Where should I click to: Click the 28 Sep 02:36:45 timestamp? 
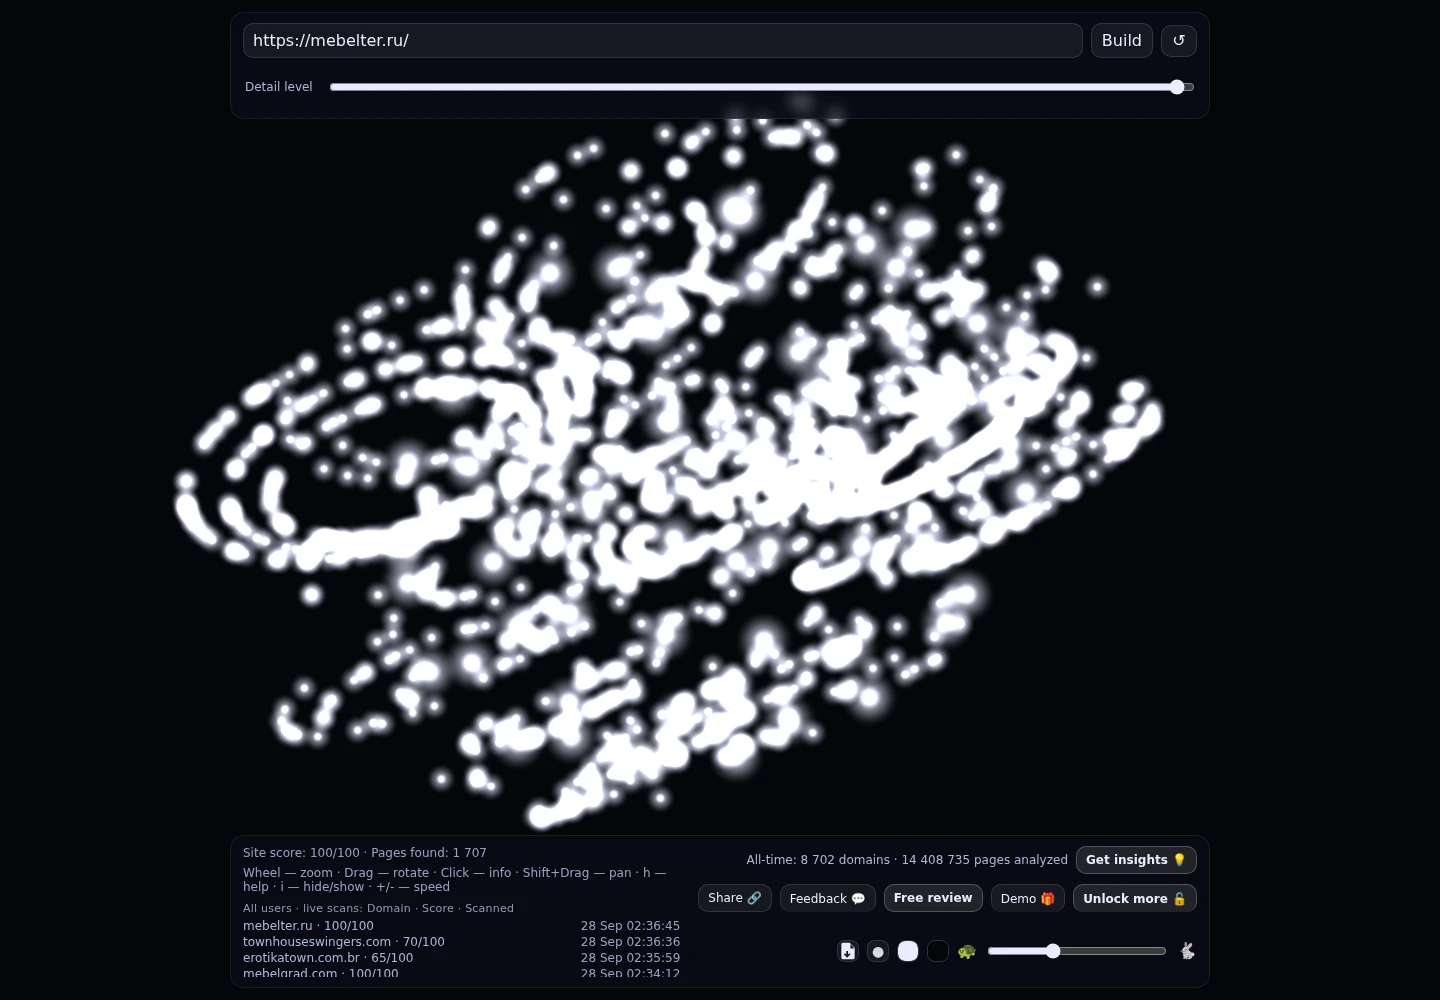pyautogui.click(x=630, y=926)
